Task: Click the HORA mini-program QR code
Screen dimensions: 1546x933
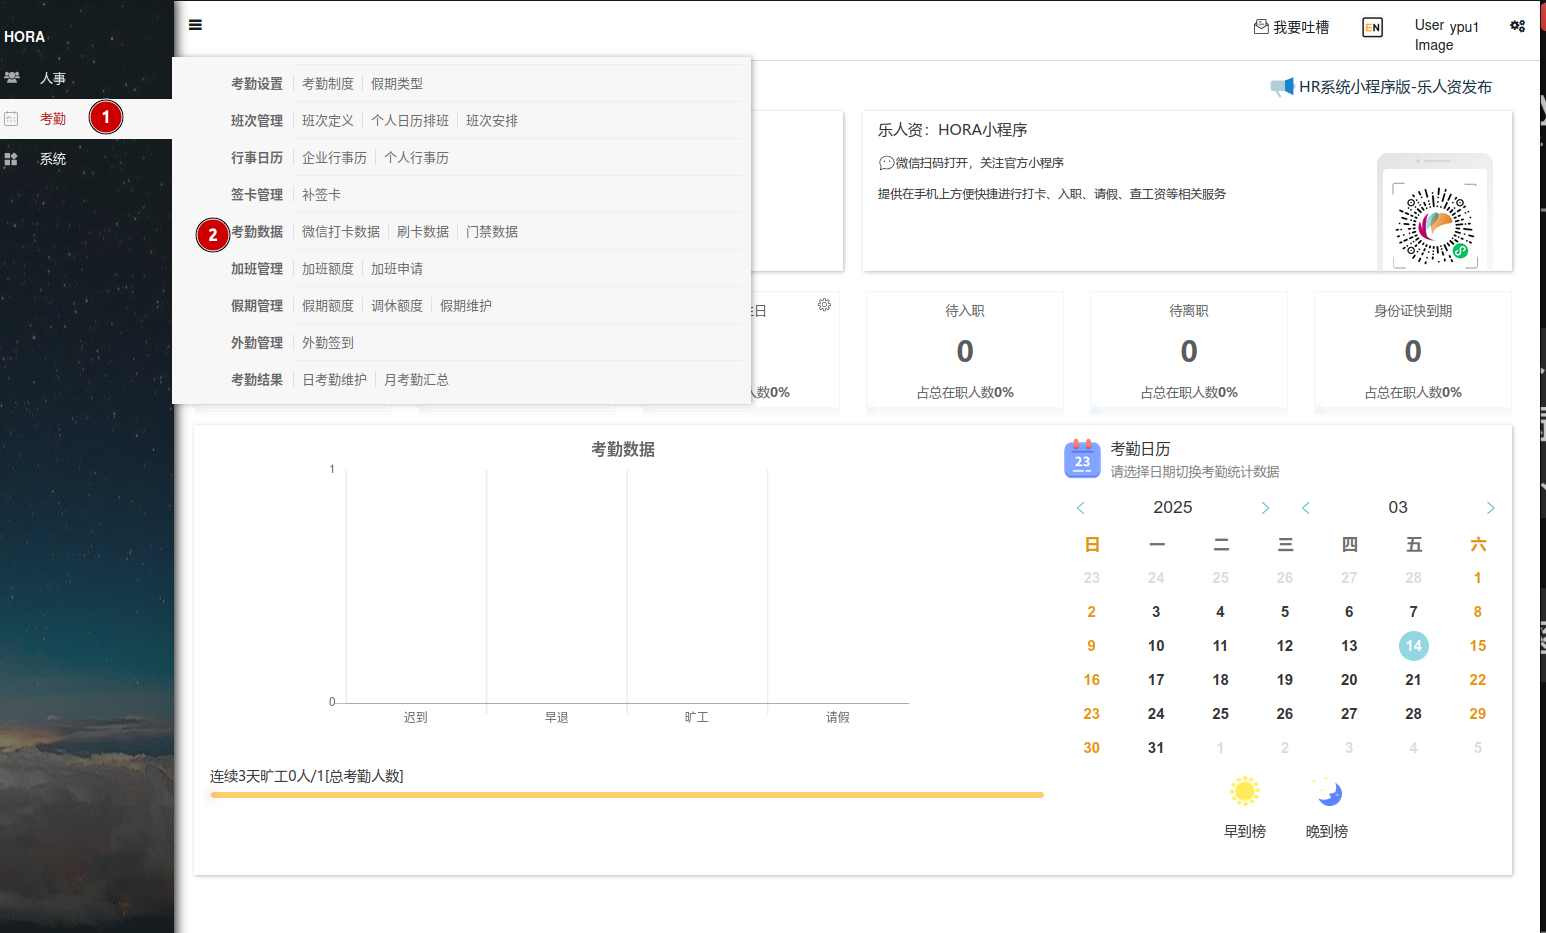Action: [1434, 226]
